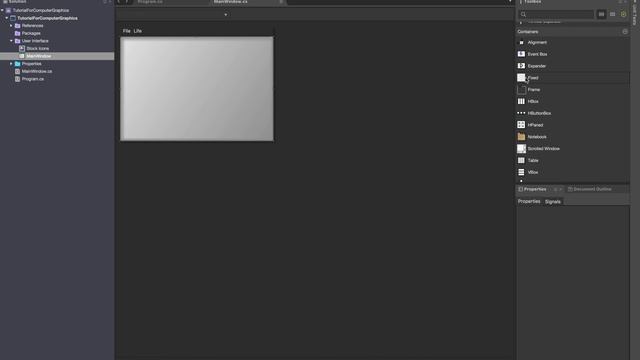Open the Properties pad tab
This screenshot has height=360, width=640.
point(535,189)
